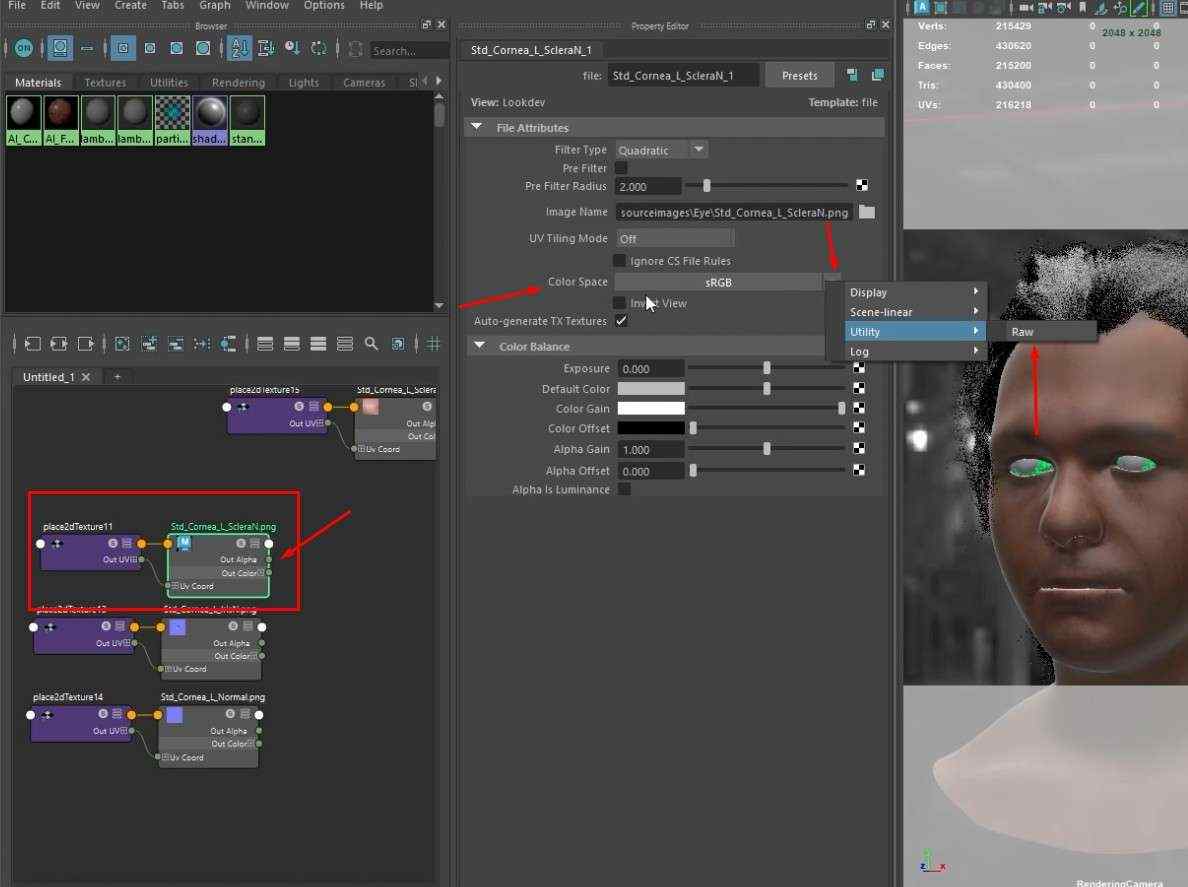Image resolution: width=1188 pixels, height=887 pixels.
Task: Toggle Pre Filter checkbox
Action: click(621, 167)
